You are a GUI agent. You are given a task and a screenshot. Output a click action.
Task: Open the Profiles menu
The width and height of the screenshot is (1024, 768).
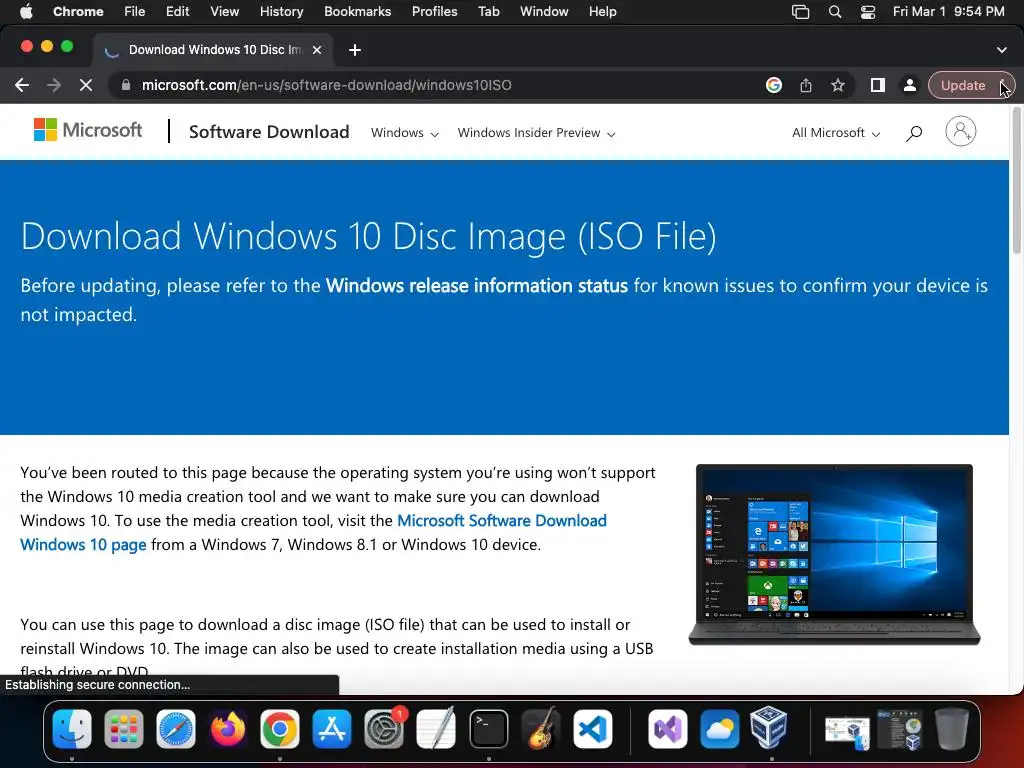[434, 12]
